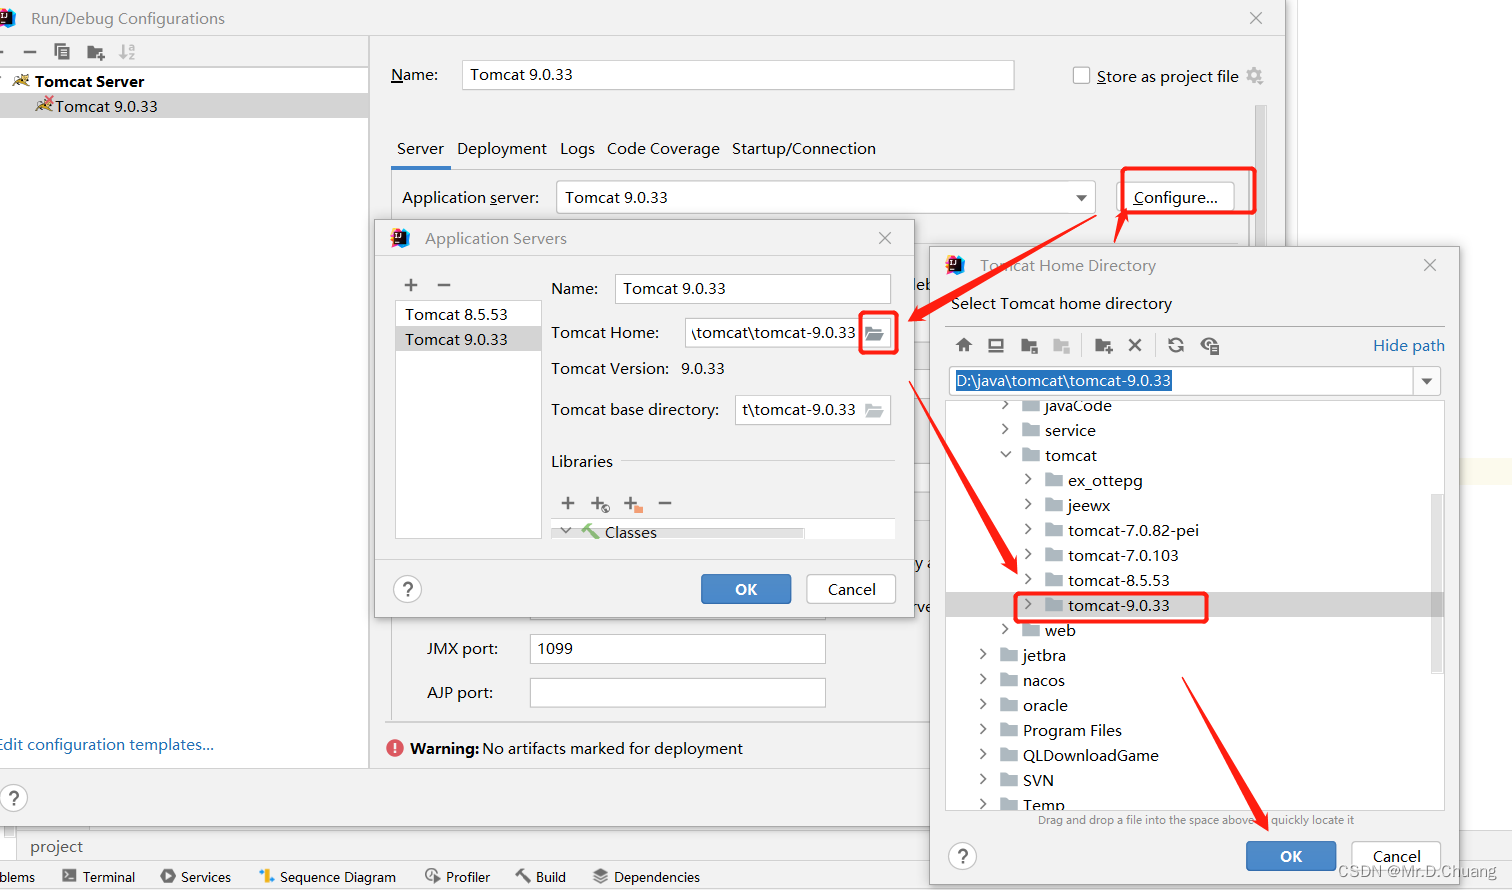Image resolution: width=1512 pixels, height=890 pixels.
Task: Expand the tomcat-9.0.33 folder
Action: (x=1028, y=605)
